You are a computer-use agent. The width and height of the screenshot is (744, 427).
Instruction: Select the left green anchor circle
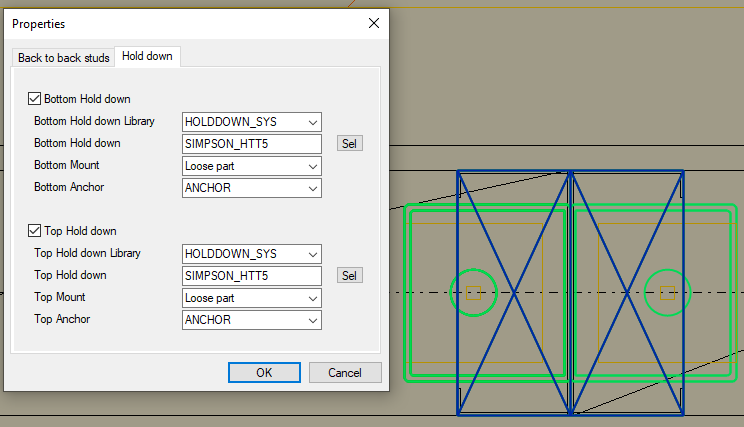click(473, 292)
